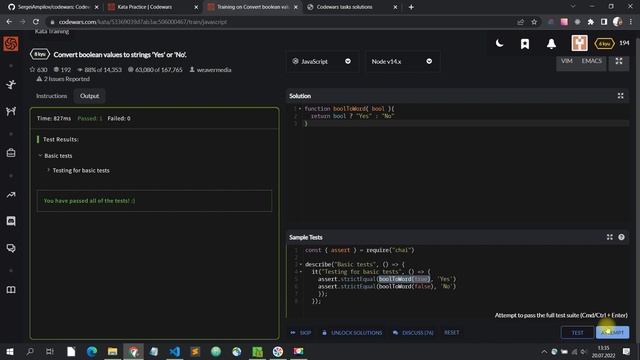Open the Freestyle Sparring sidebar icon
640x360 pixels.
(11, 111)
